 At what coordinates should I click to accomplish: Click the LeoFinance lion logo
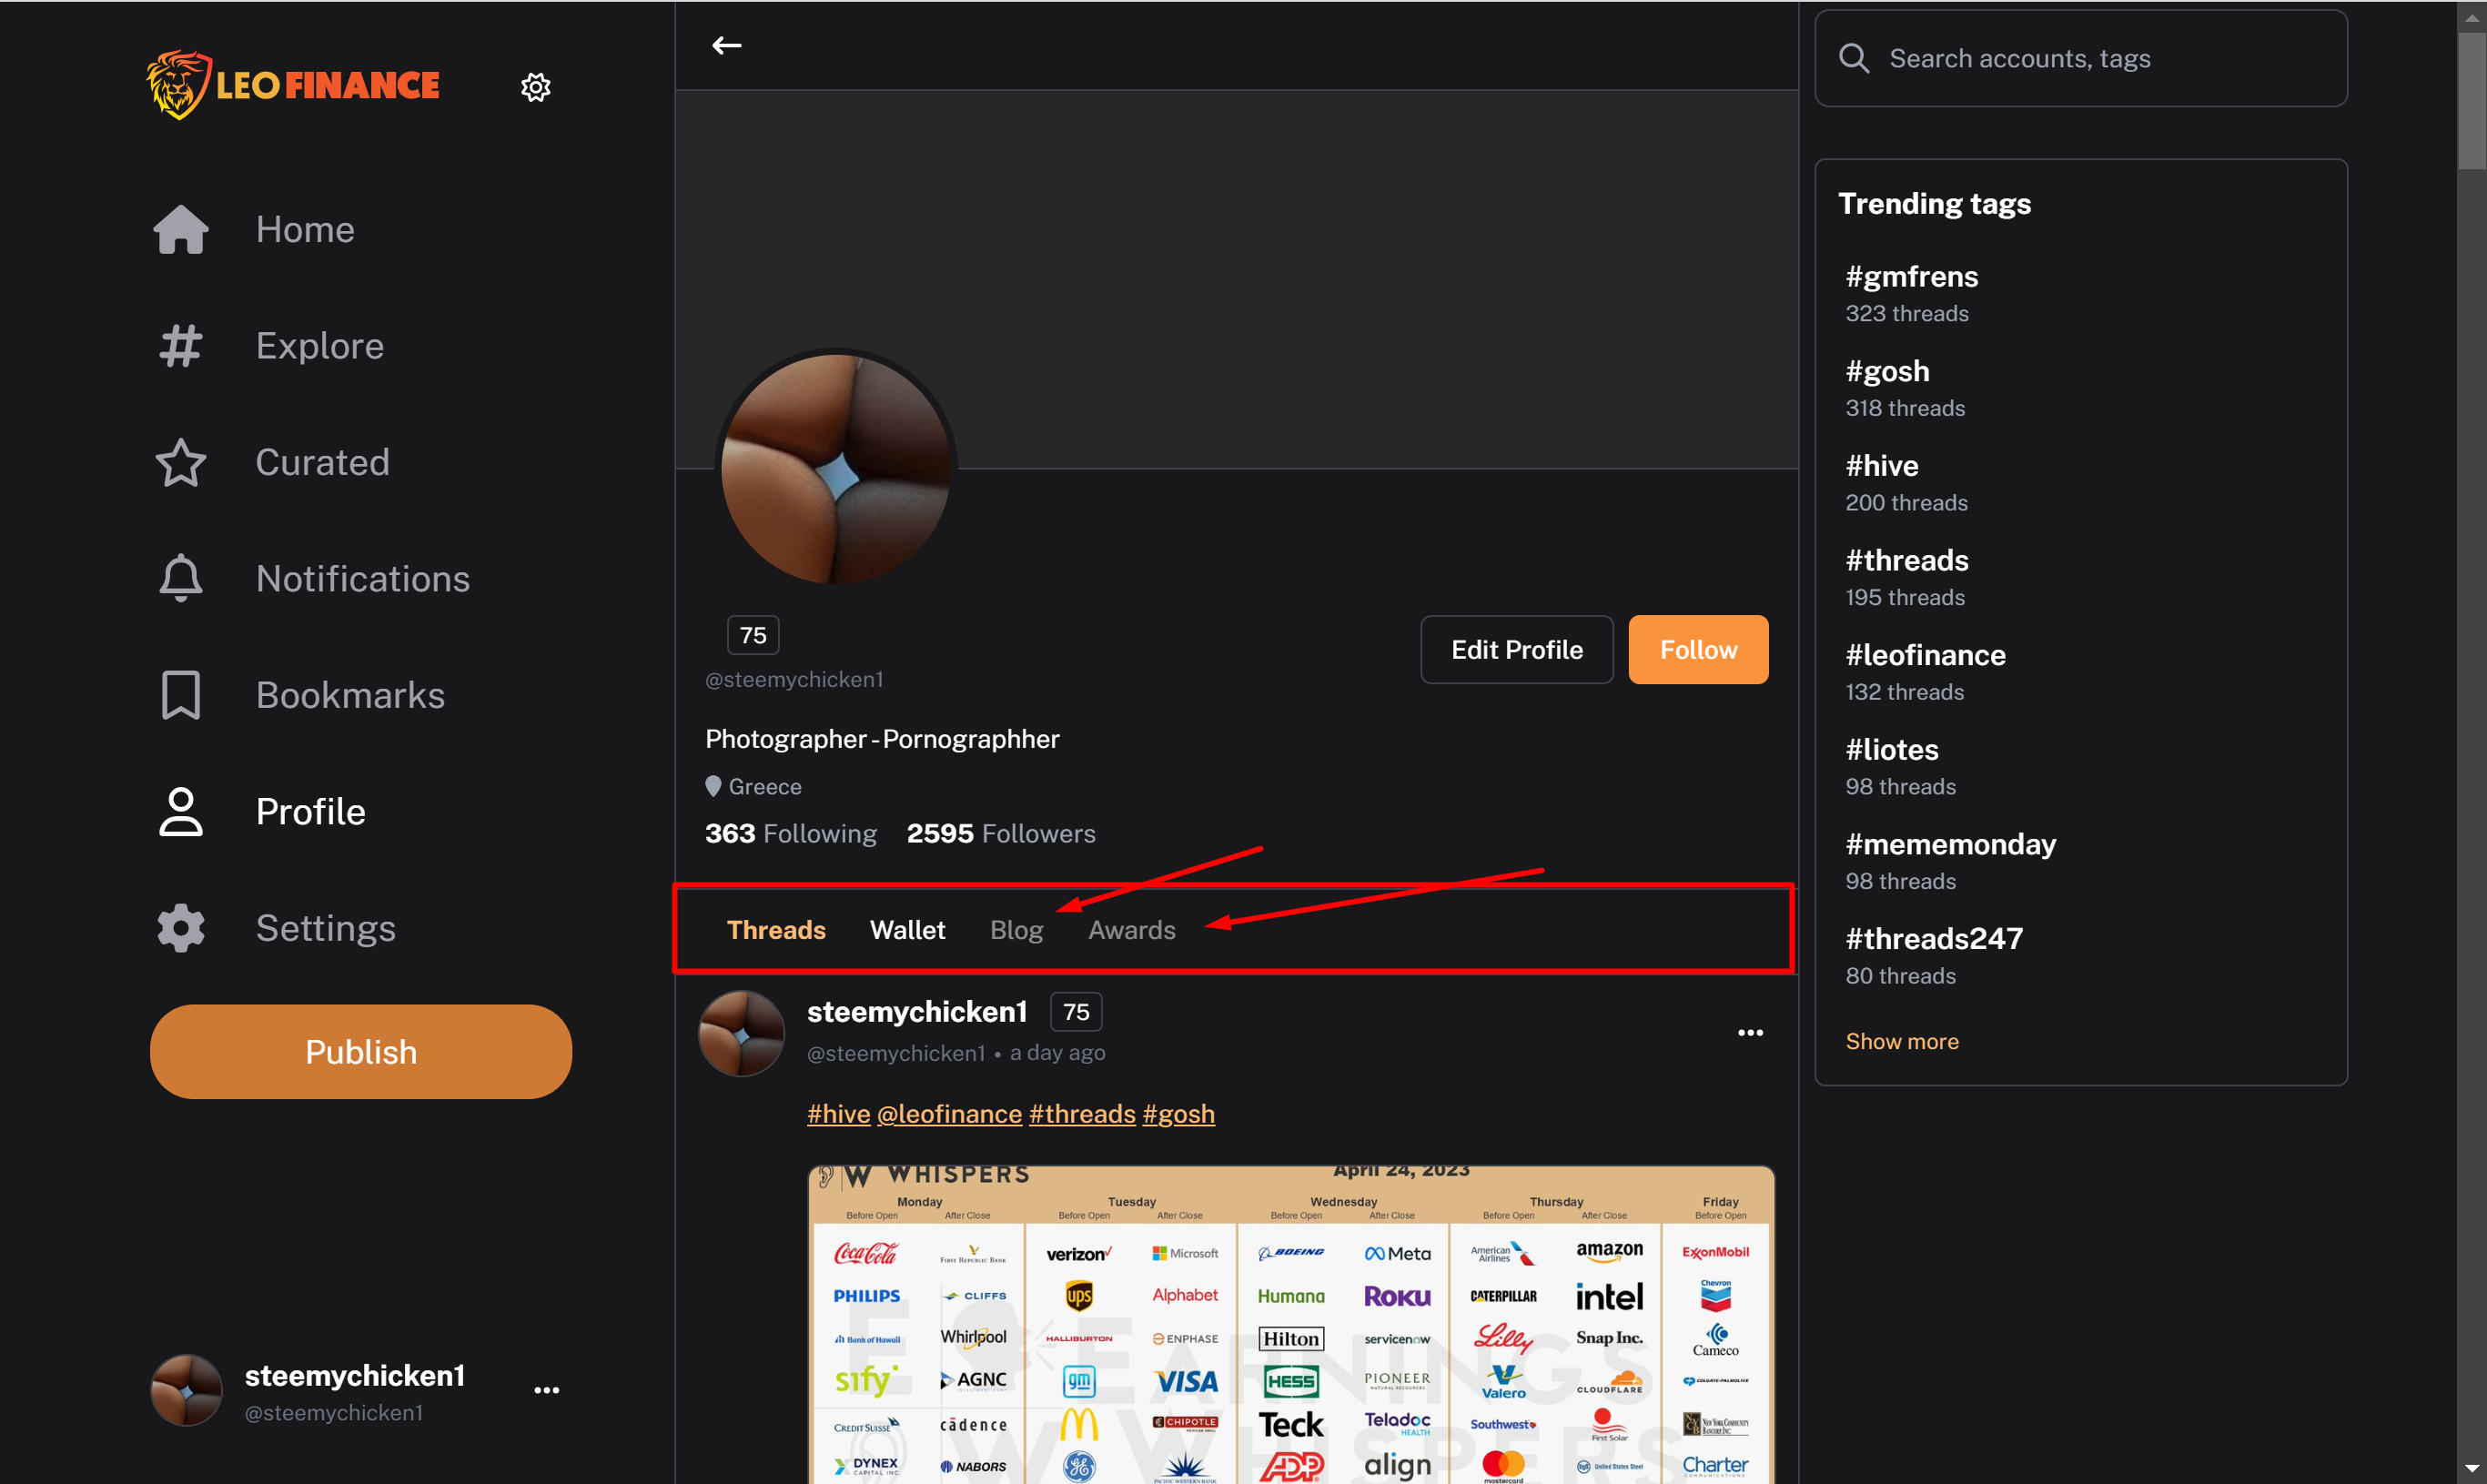click(292, 85)
